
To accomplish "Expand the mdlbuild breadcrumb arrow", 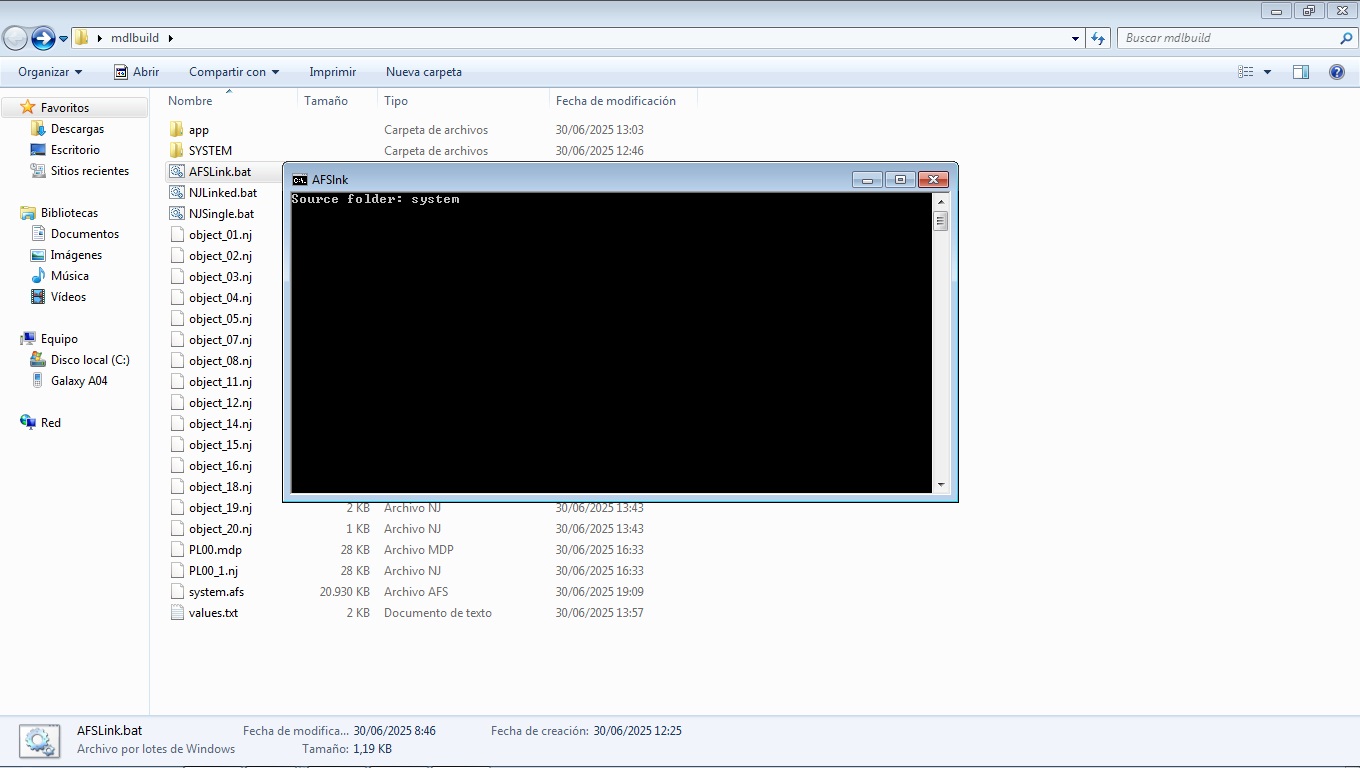I will (x=170, y=38).
